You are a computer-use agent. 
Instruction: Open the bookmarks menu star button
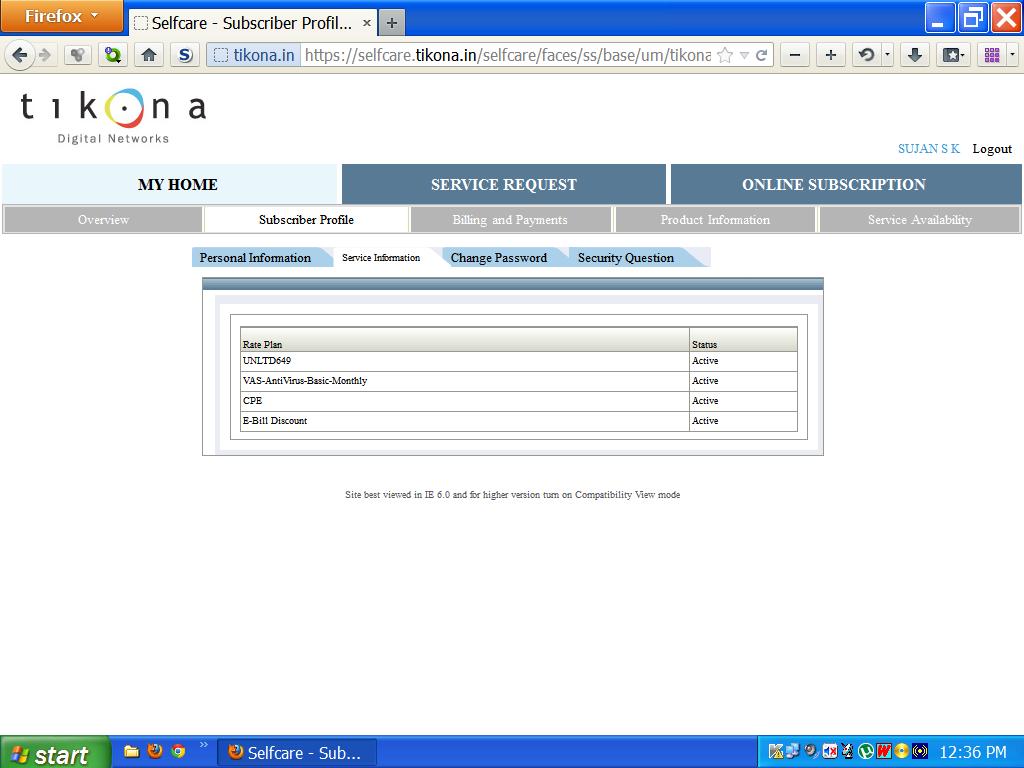tap(952, 55)
